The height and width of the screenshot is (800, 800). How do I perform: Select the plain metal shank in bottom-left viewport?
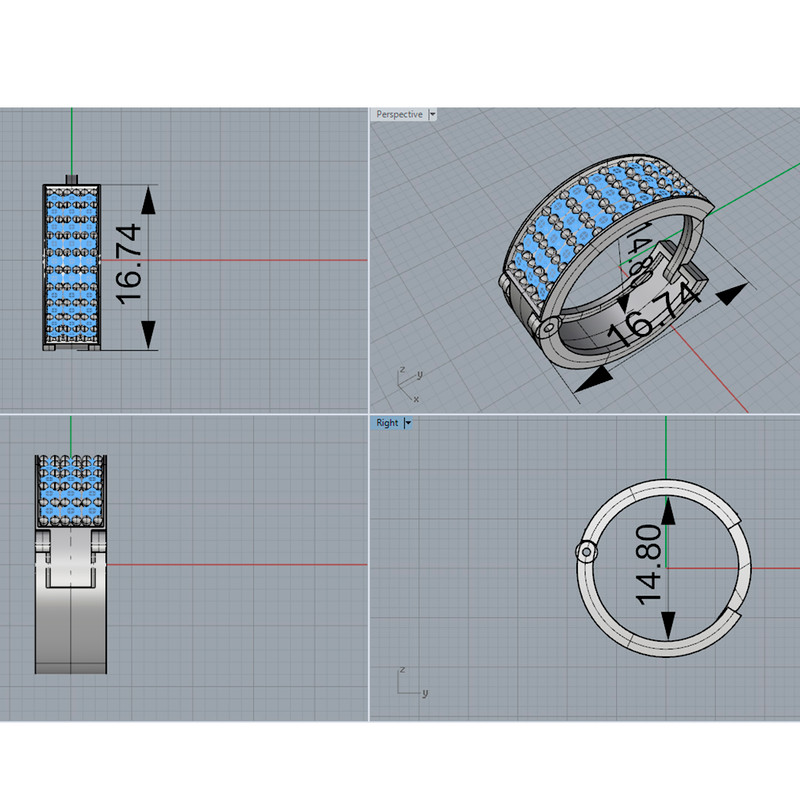(71, 630)
